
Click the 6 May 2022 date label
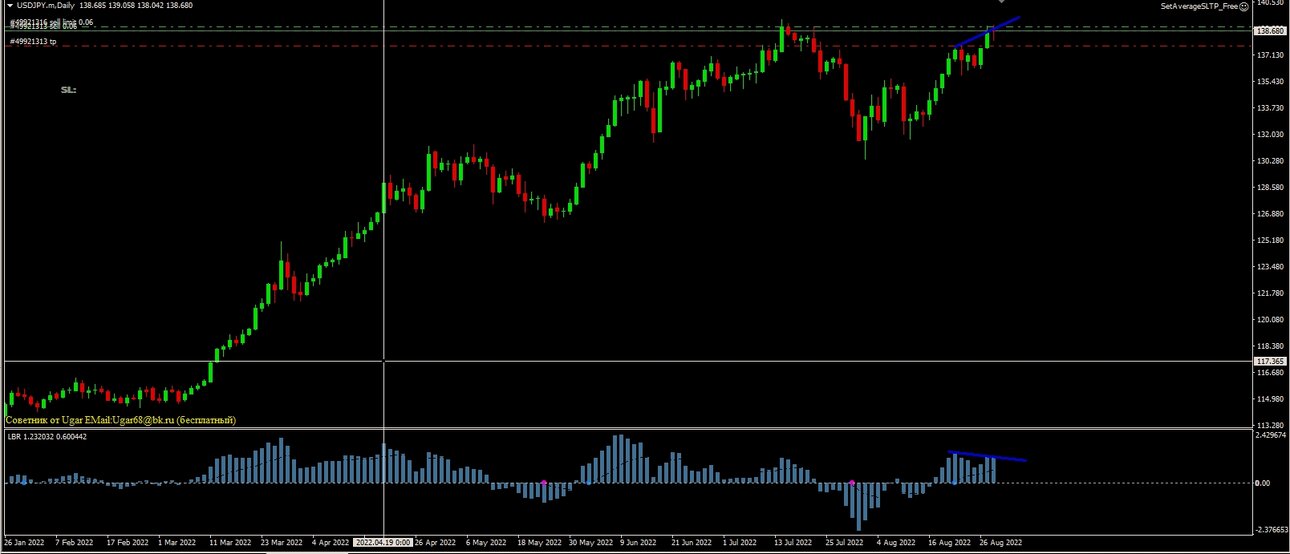point(485,543)
